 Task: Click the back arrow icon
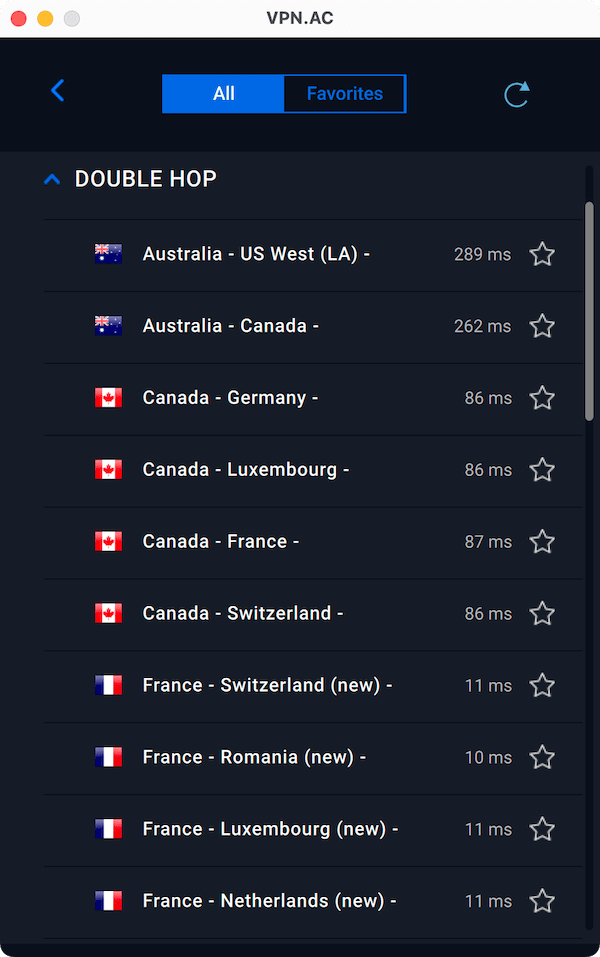coord(57,91)
